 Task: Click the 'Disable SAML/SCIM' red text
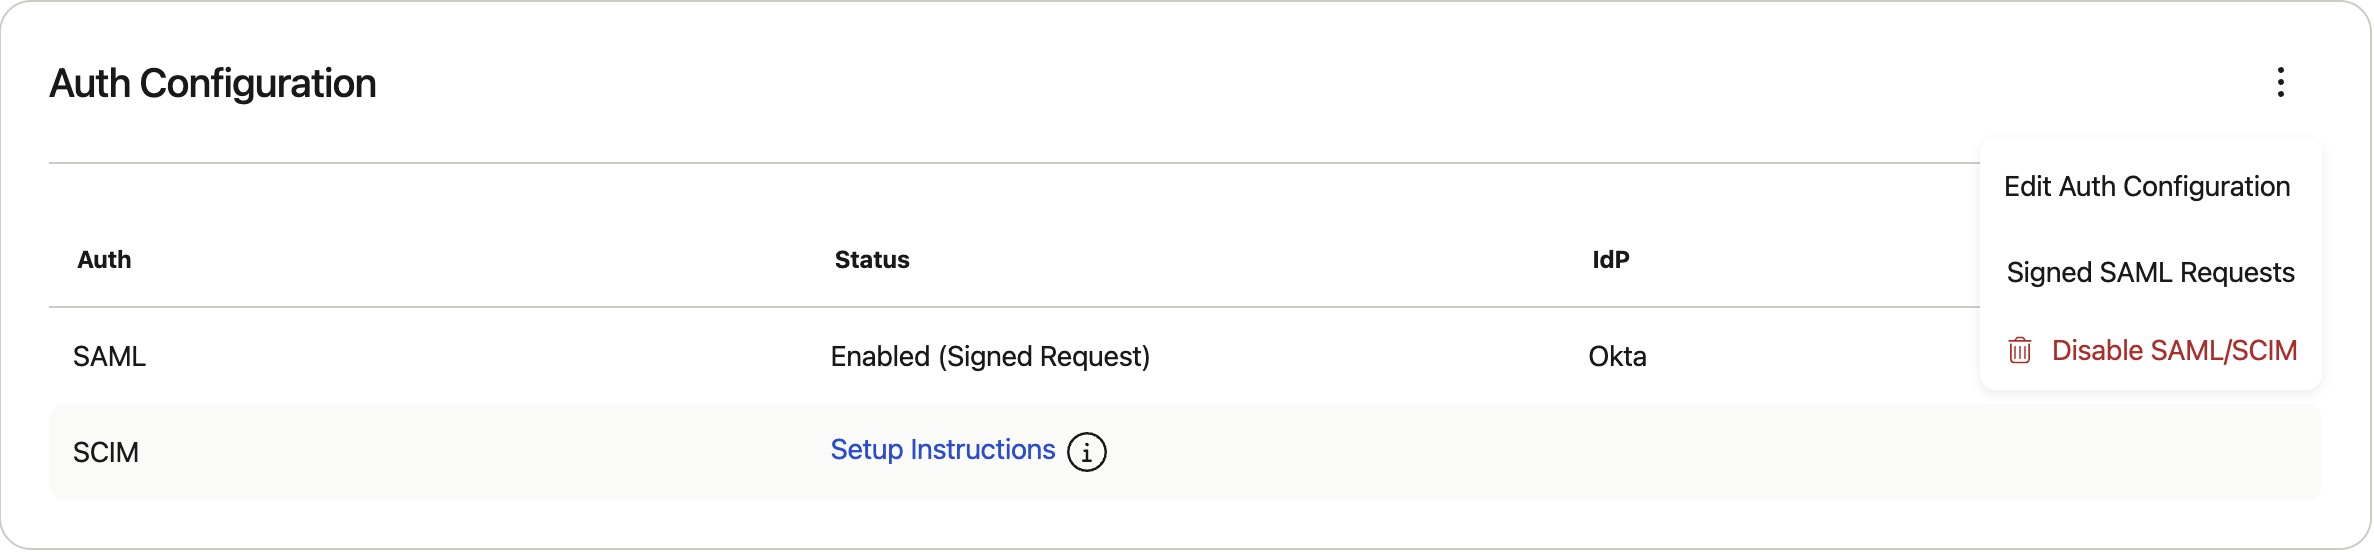point(2174,351)
